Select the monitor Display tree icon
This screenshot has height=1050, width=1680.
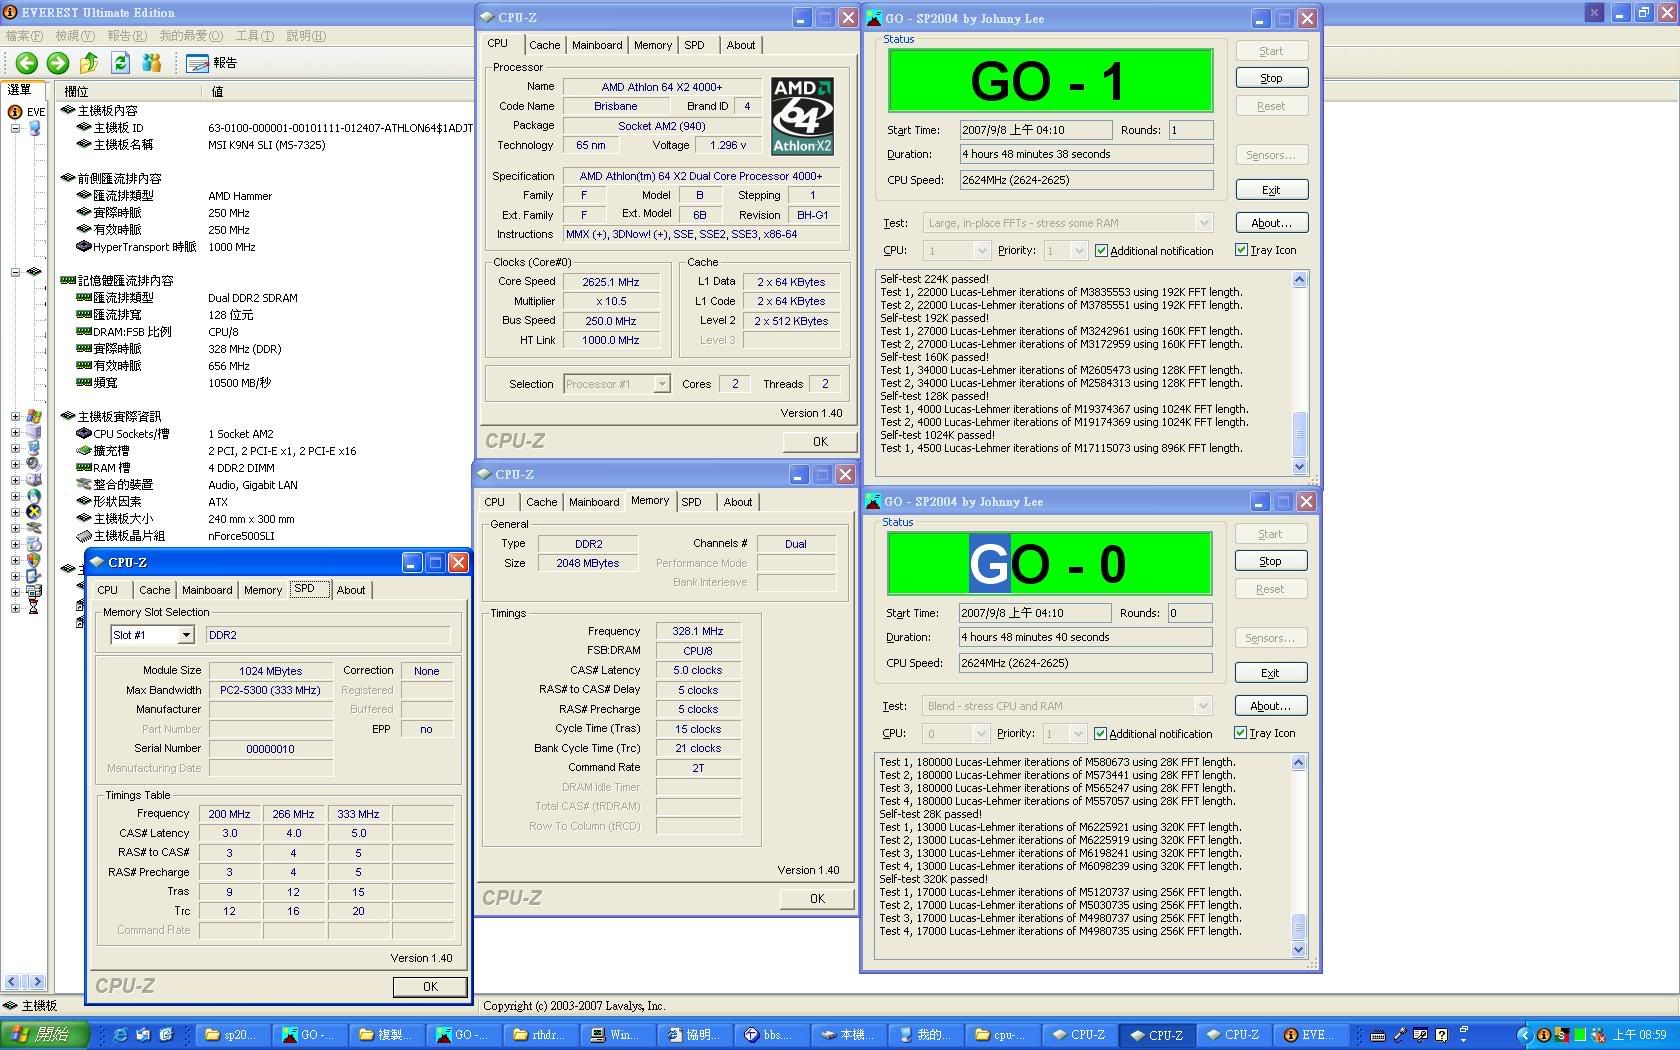(x=34, y=448)
